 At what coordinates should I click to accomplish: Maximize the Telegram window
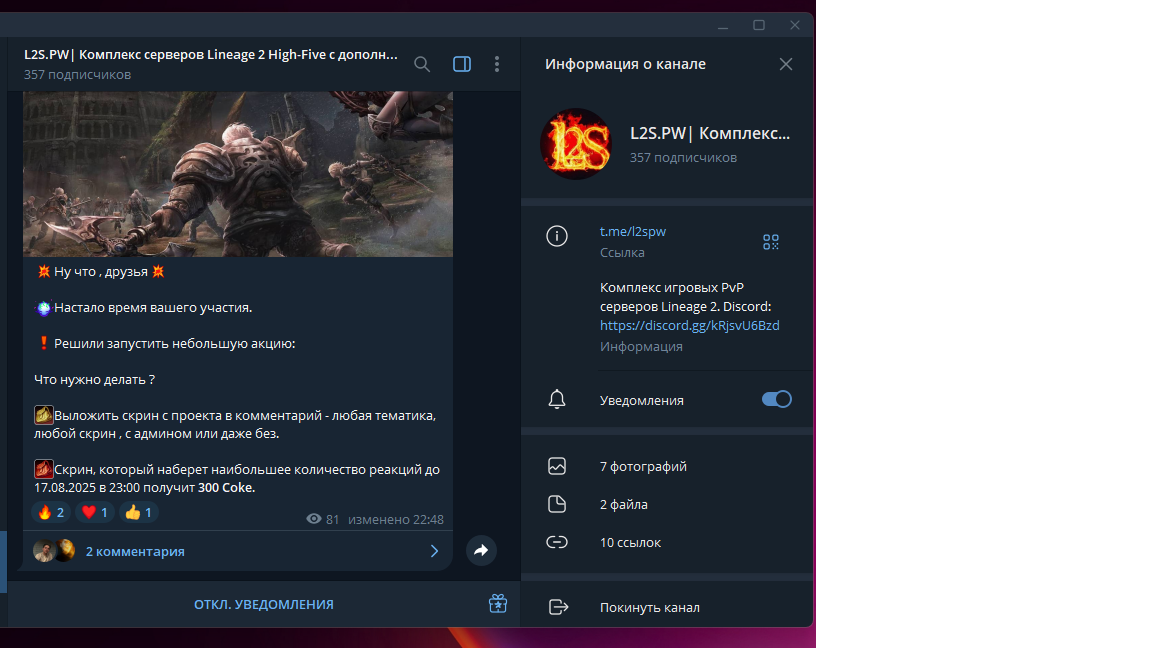coord(759,25)
